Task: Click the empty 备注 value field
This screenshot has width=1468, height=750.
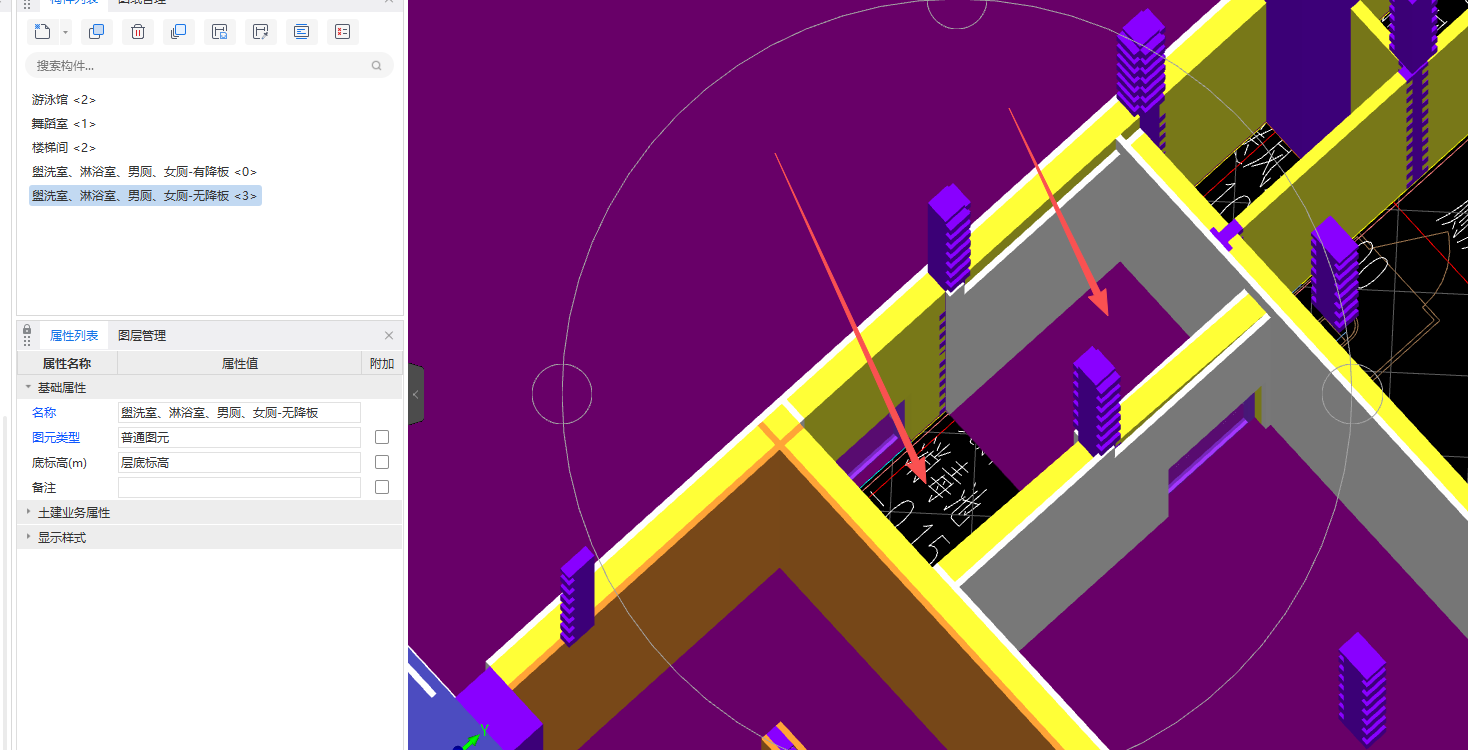Action: click(239, 487)
